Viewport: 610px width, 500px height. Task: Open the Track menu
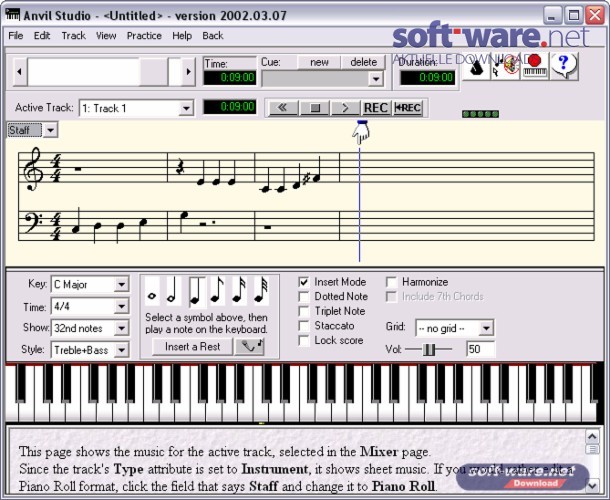click(x=74, y=36)
